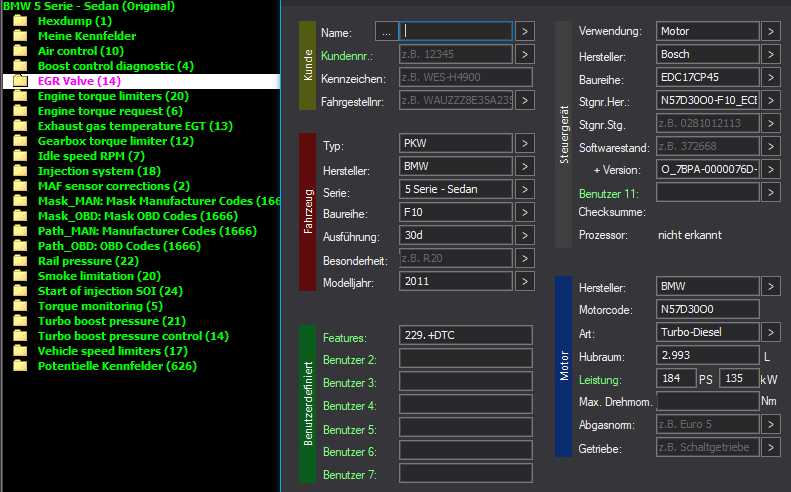Image resolution: width=791 pixels, height=492 pixels.
Task: Expand the vehicle Hersteller BMW arrow
Action: [525, 167]
